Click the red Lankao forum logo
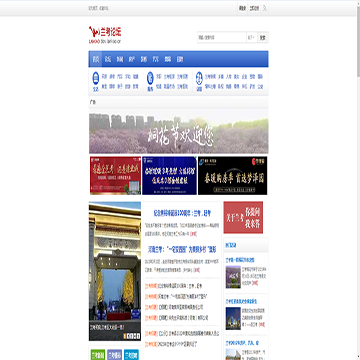The image size is (360, 360). click(105, 35)
